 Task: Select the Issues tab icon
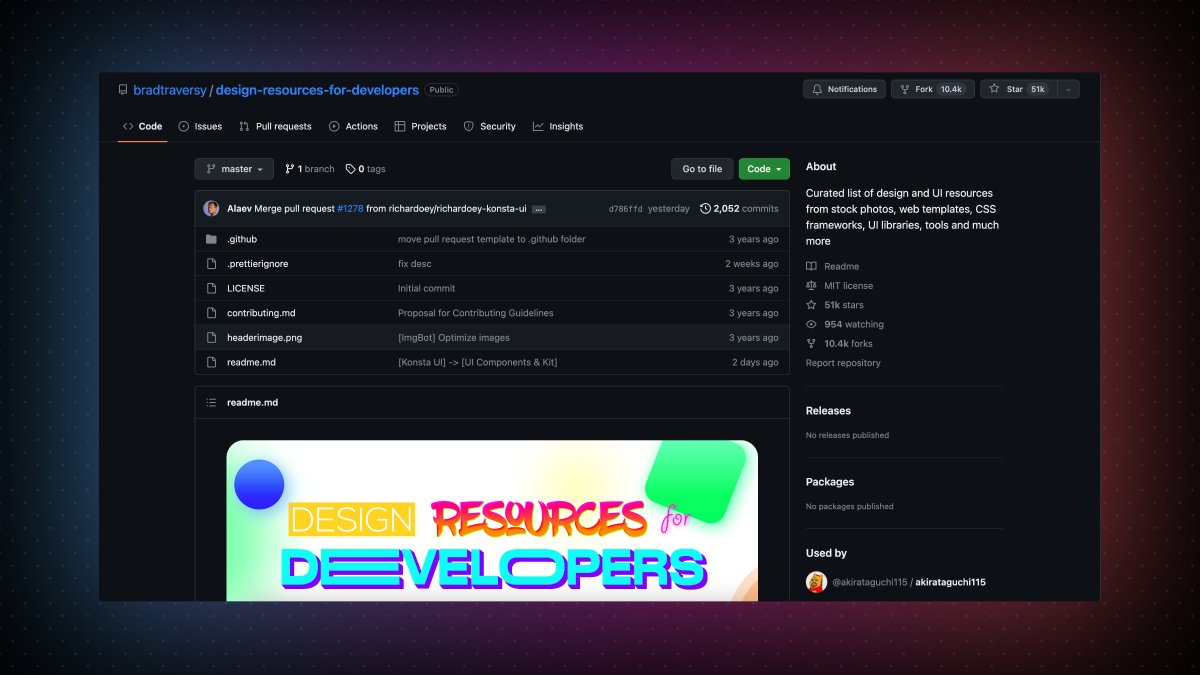click(x=183, y=126)
